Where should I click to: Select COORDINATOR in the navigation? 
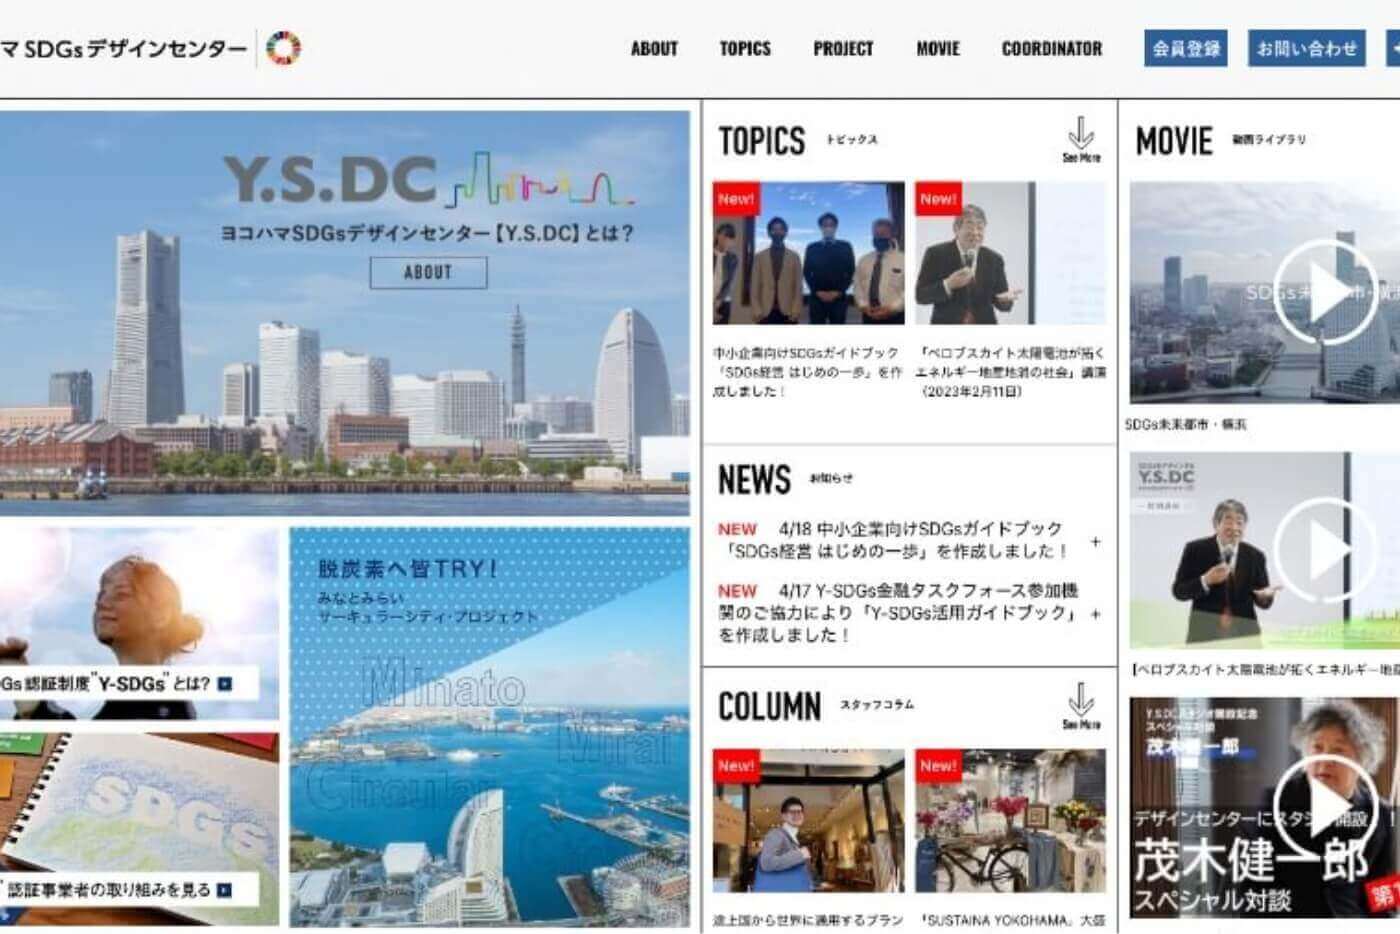tap(1052, 48)
